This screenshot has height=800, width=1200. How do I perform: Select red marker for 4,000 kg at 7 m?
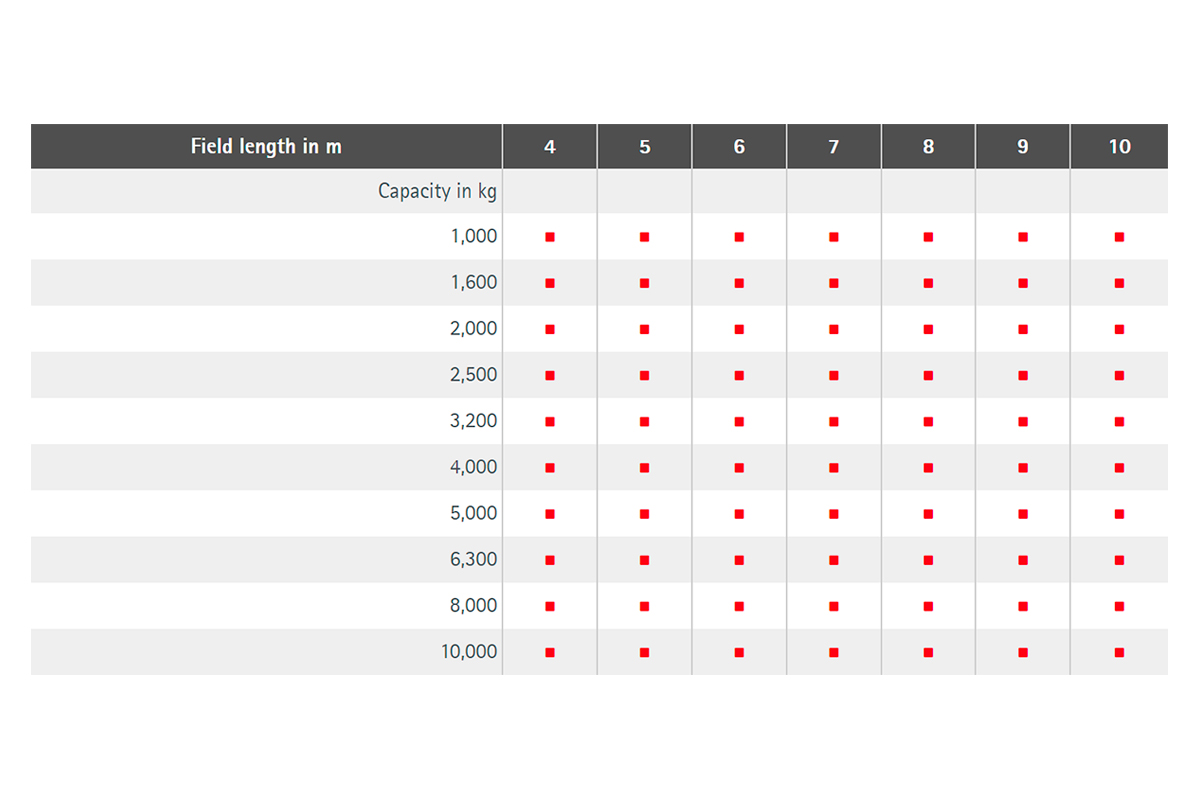click(x=834, y=468)
